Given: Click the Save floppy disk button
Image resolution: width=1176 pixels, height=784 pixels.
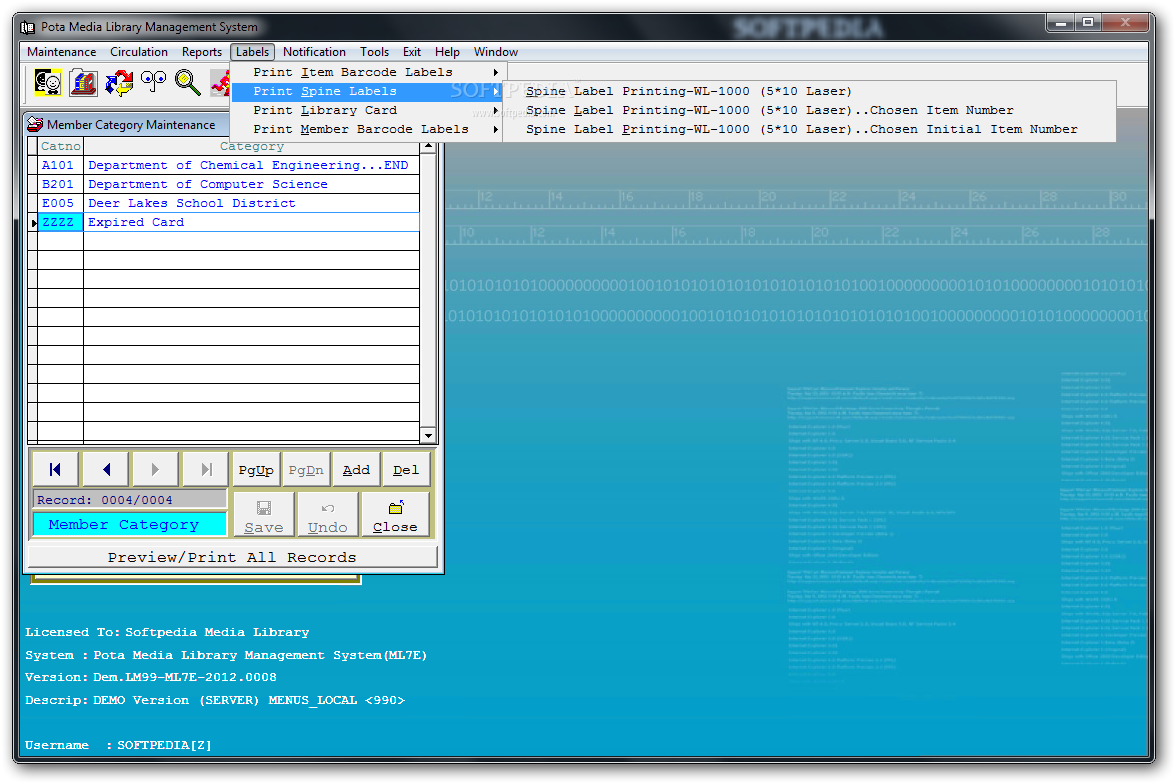Looking at the screenshot, I should pyautogui.click(x=264, y=515).
